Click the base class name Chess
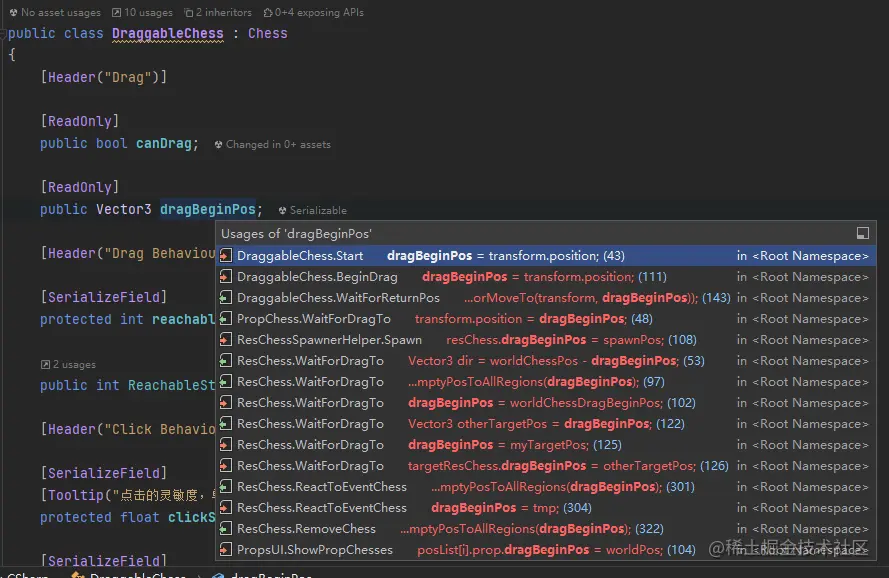The height and width of the screenshot is (578, 889). pos(268,33)
